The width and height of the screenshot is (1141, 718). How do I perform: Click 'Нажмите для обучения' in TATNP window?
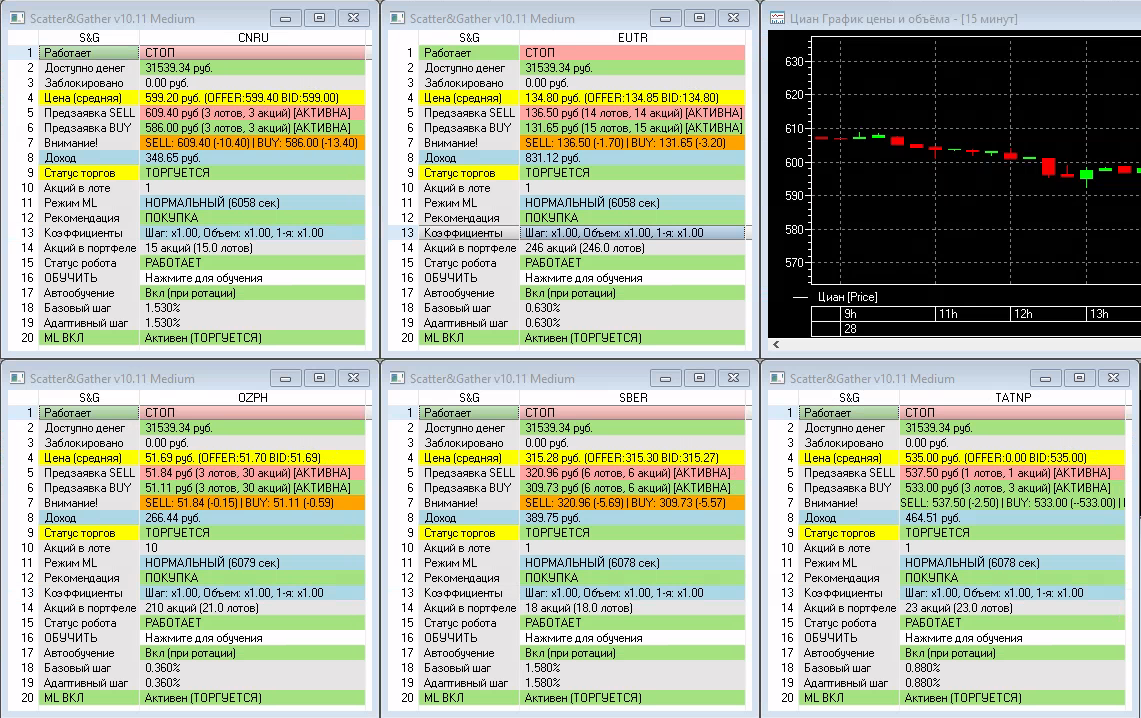click(x=1012, y=638)
